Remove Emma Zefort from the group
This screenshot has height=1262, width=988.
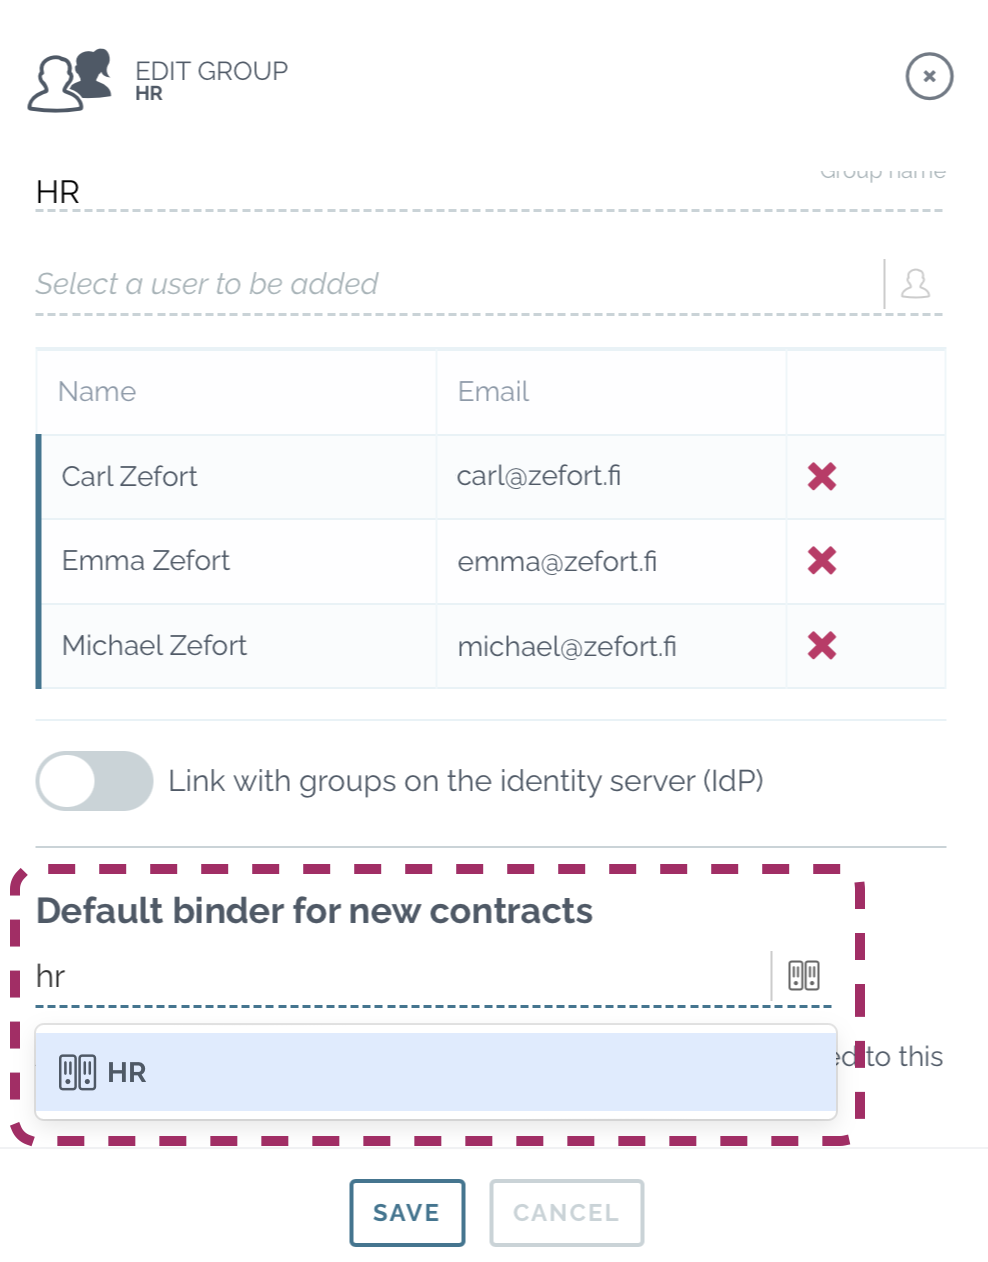point(822,561)
